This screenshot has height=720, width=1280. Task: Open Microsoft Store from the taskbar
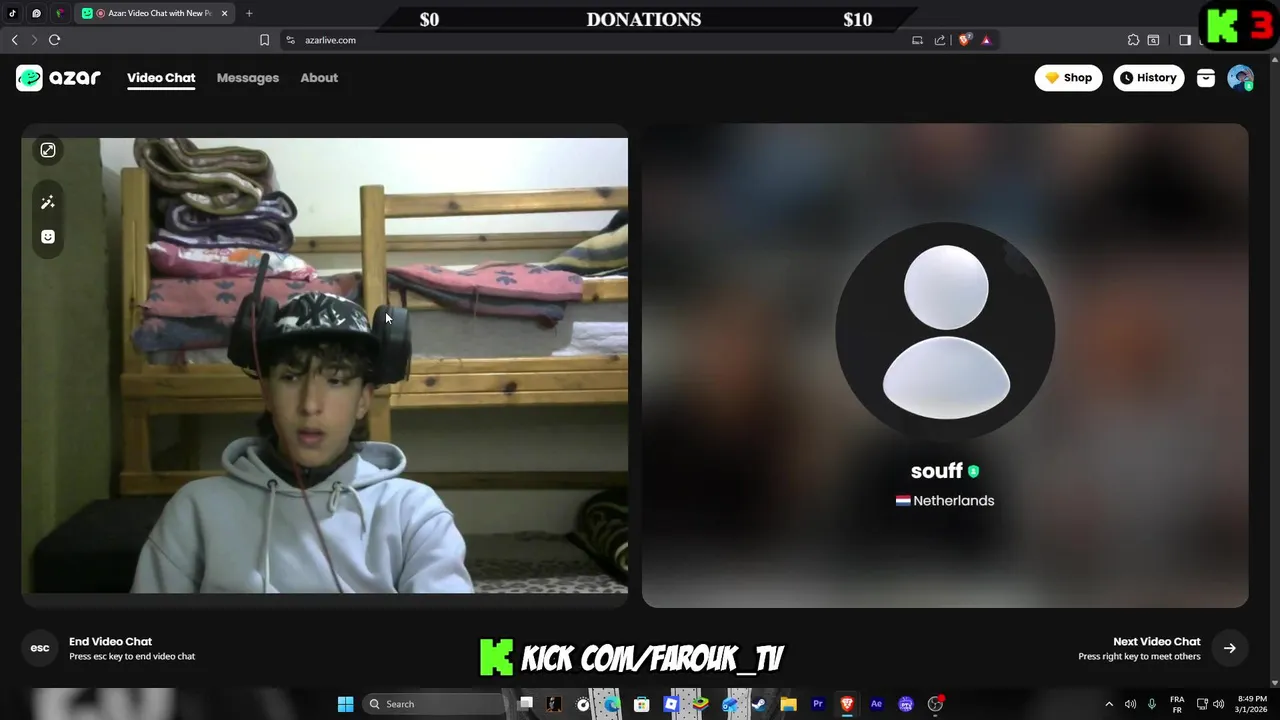[x=642, y=704]
